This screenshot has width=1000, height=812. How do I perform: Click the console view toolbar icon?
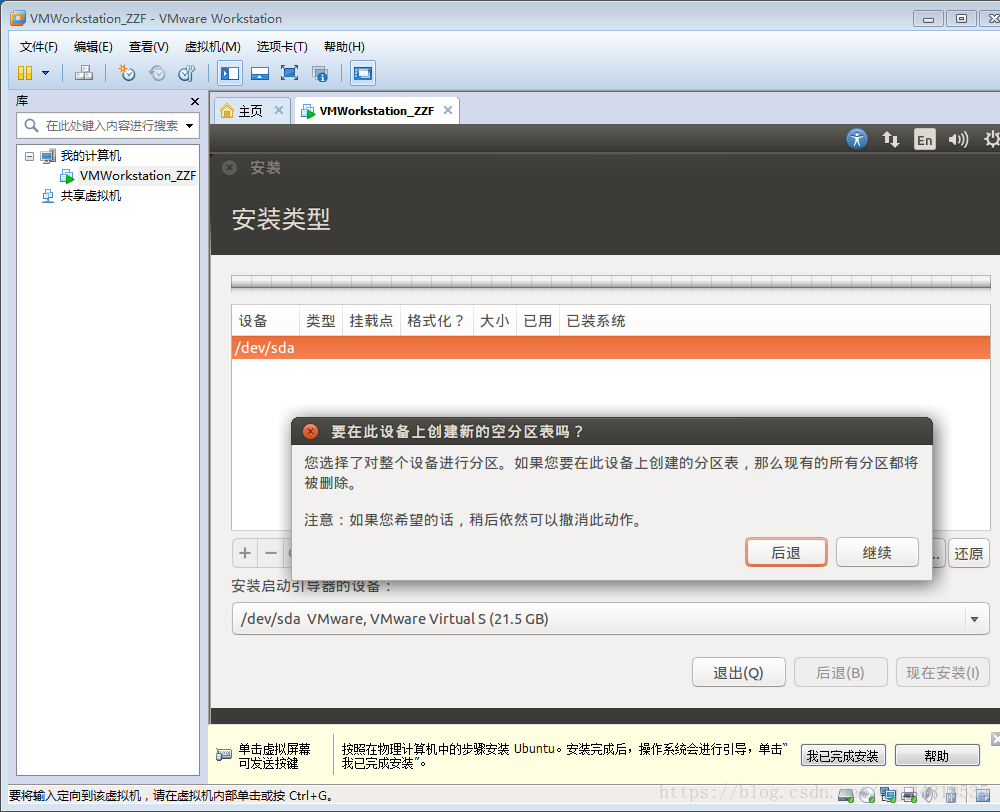click(x=362, y=73)
